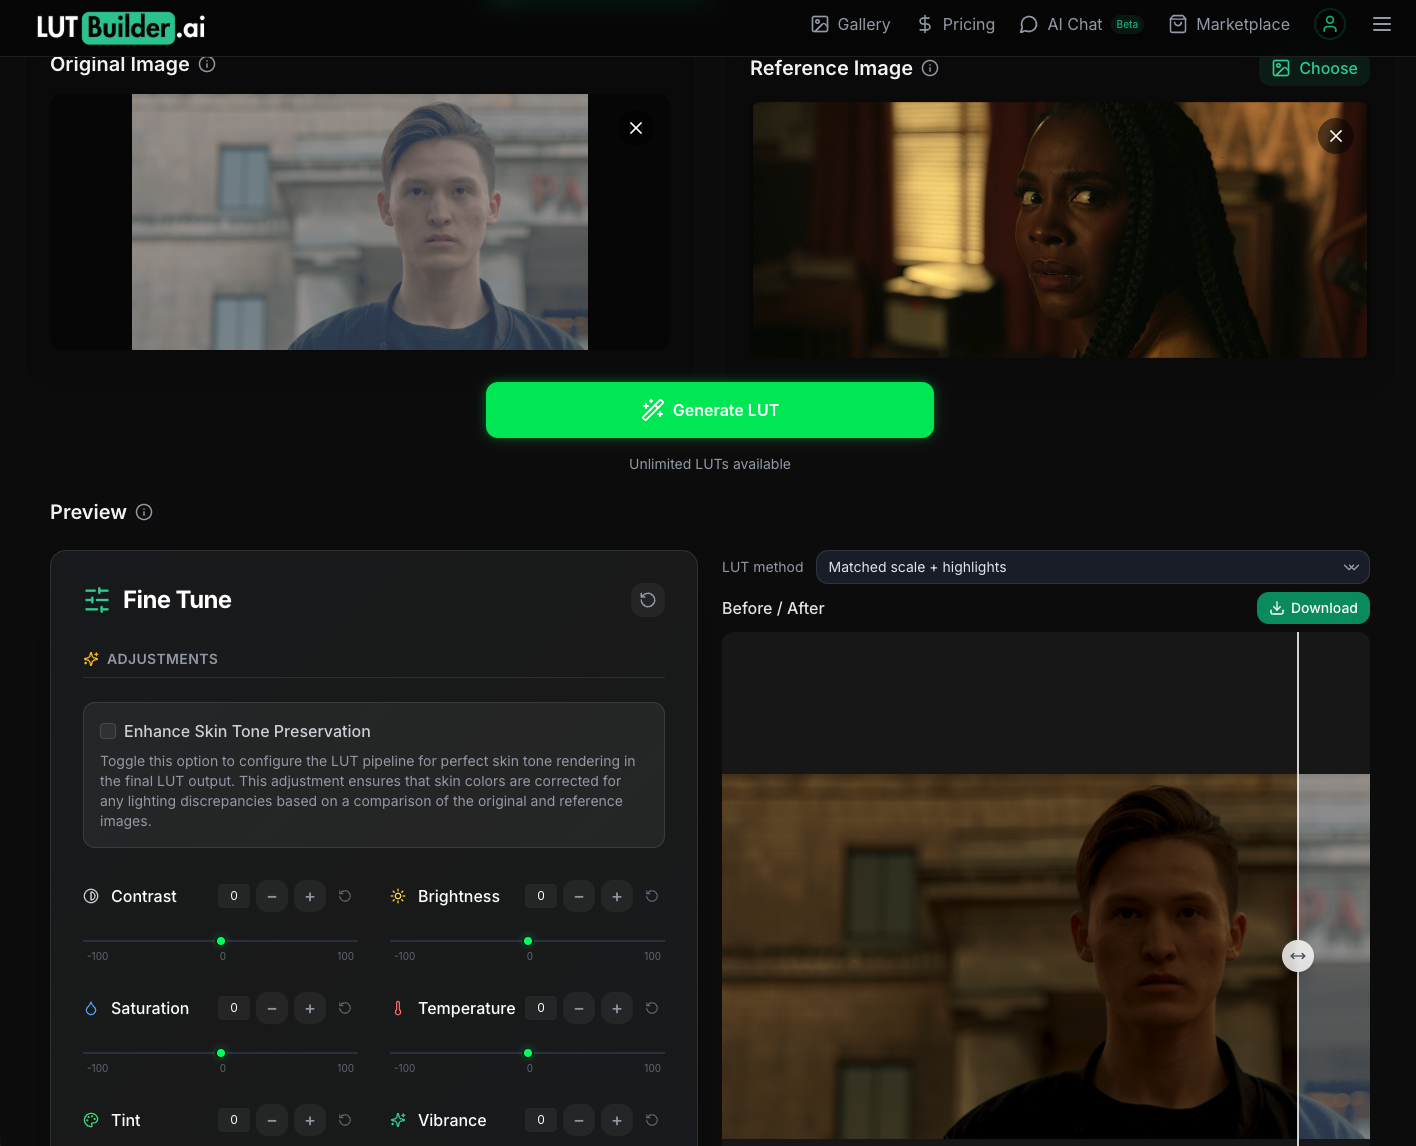Click the Adjustments sparkle icon
Viewport: 1416px width, 1146px height.
[91, 659]
